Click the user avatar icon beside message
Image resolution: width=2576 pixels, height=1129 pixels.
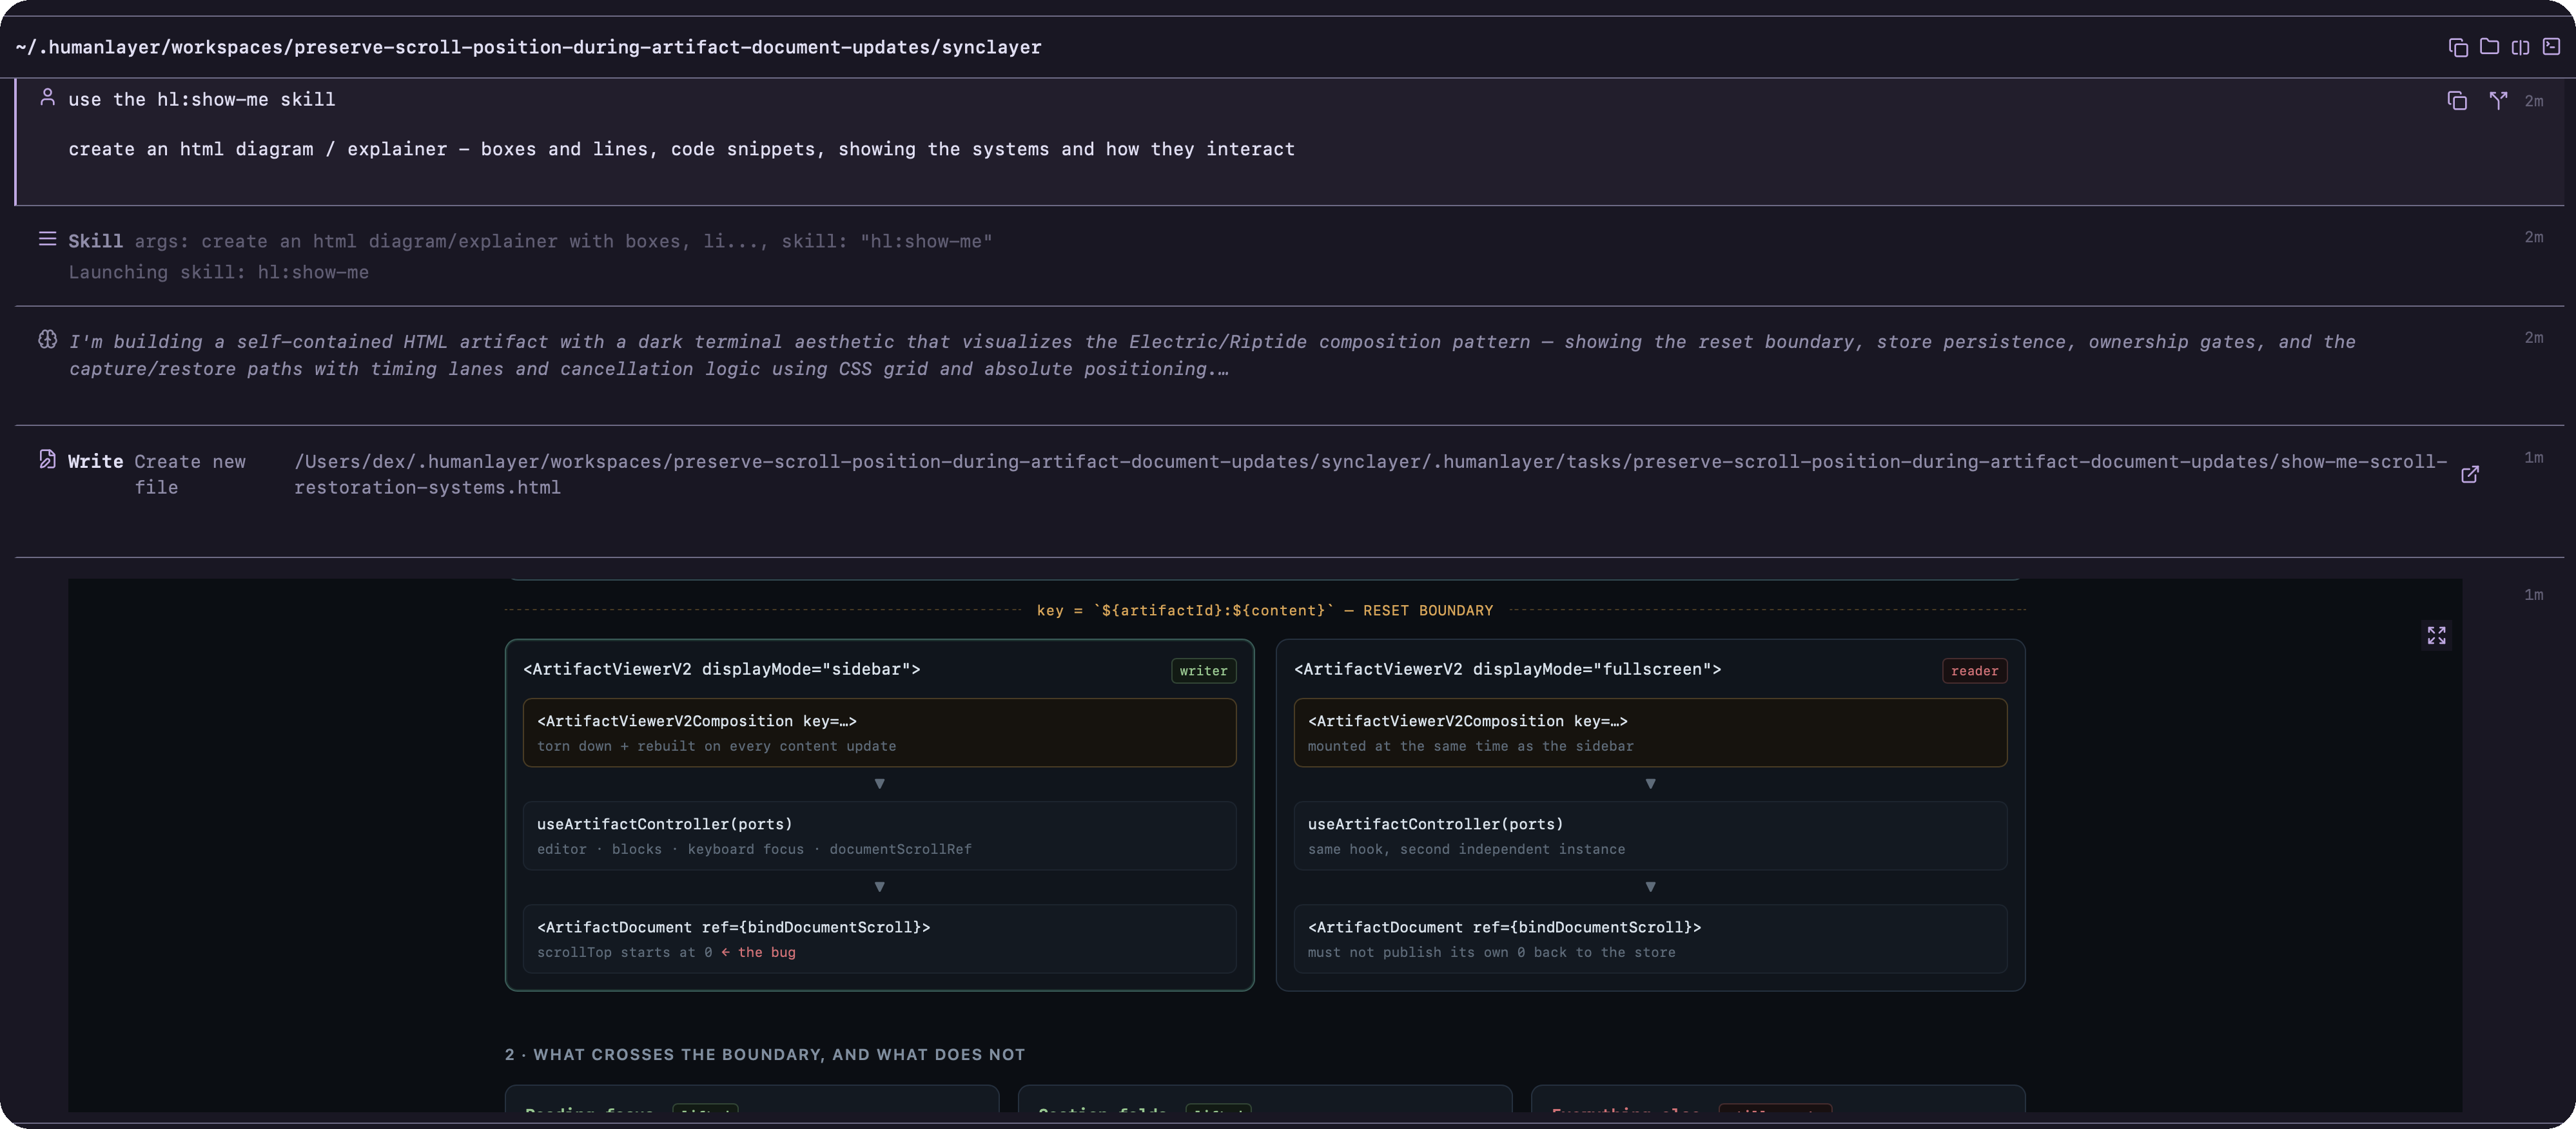pyautogui.click(x=47, y=97)
